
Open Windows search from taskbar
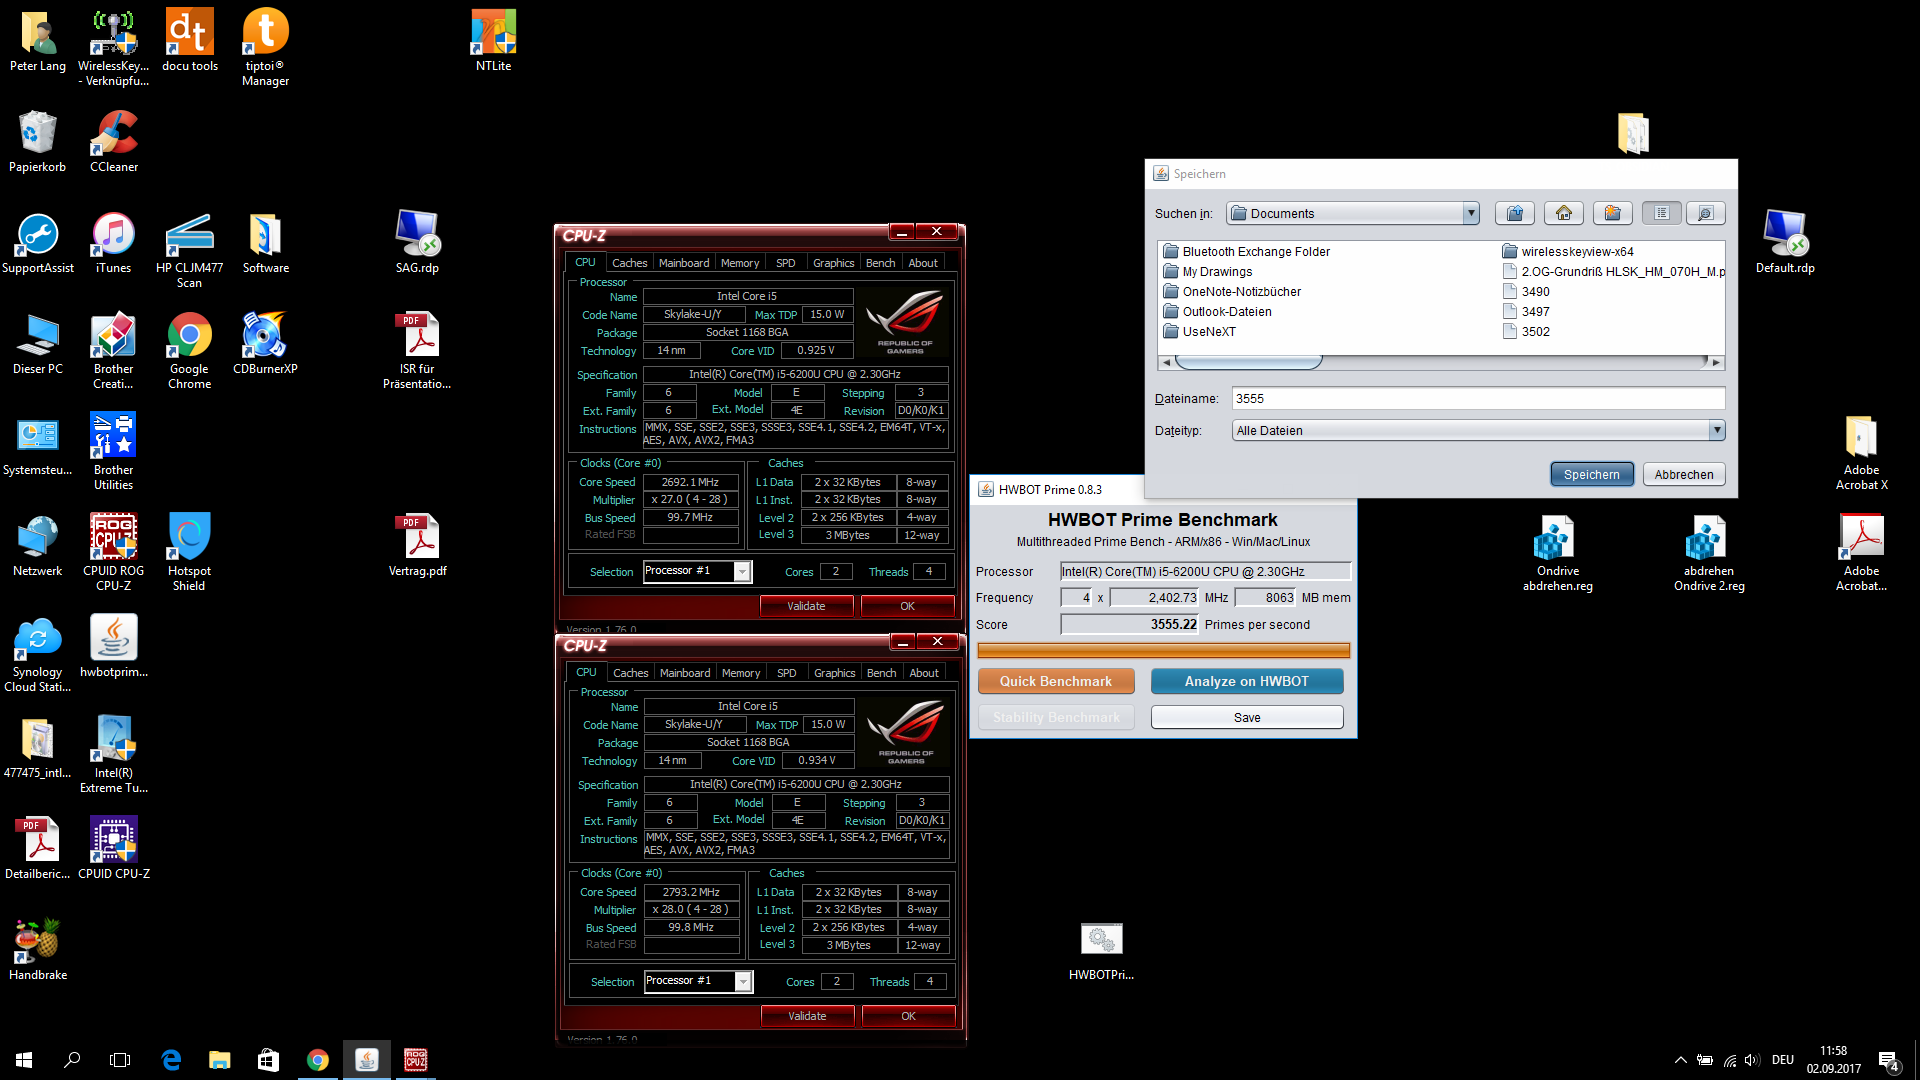[x=72, y=1060]
